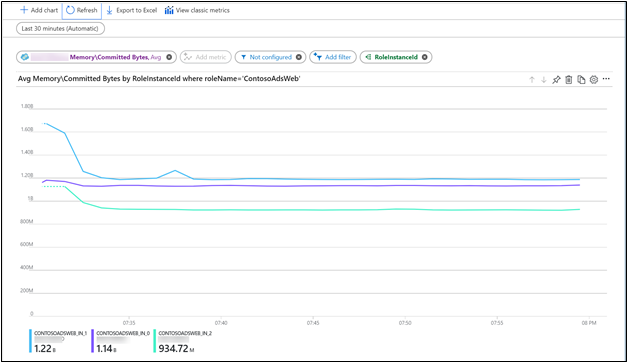Image resolution: width=628 pixels, height=364 pixels.
Task: Remove the Not configured filter pill
Action: point(299,57)
